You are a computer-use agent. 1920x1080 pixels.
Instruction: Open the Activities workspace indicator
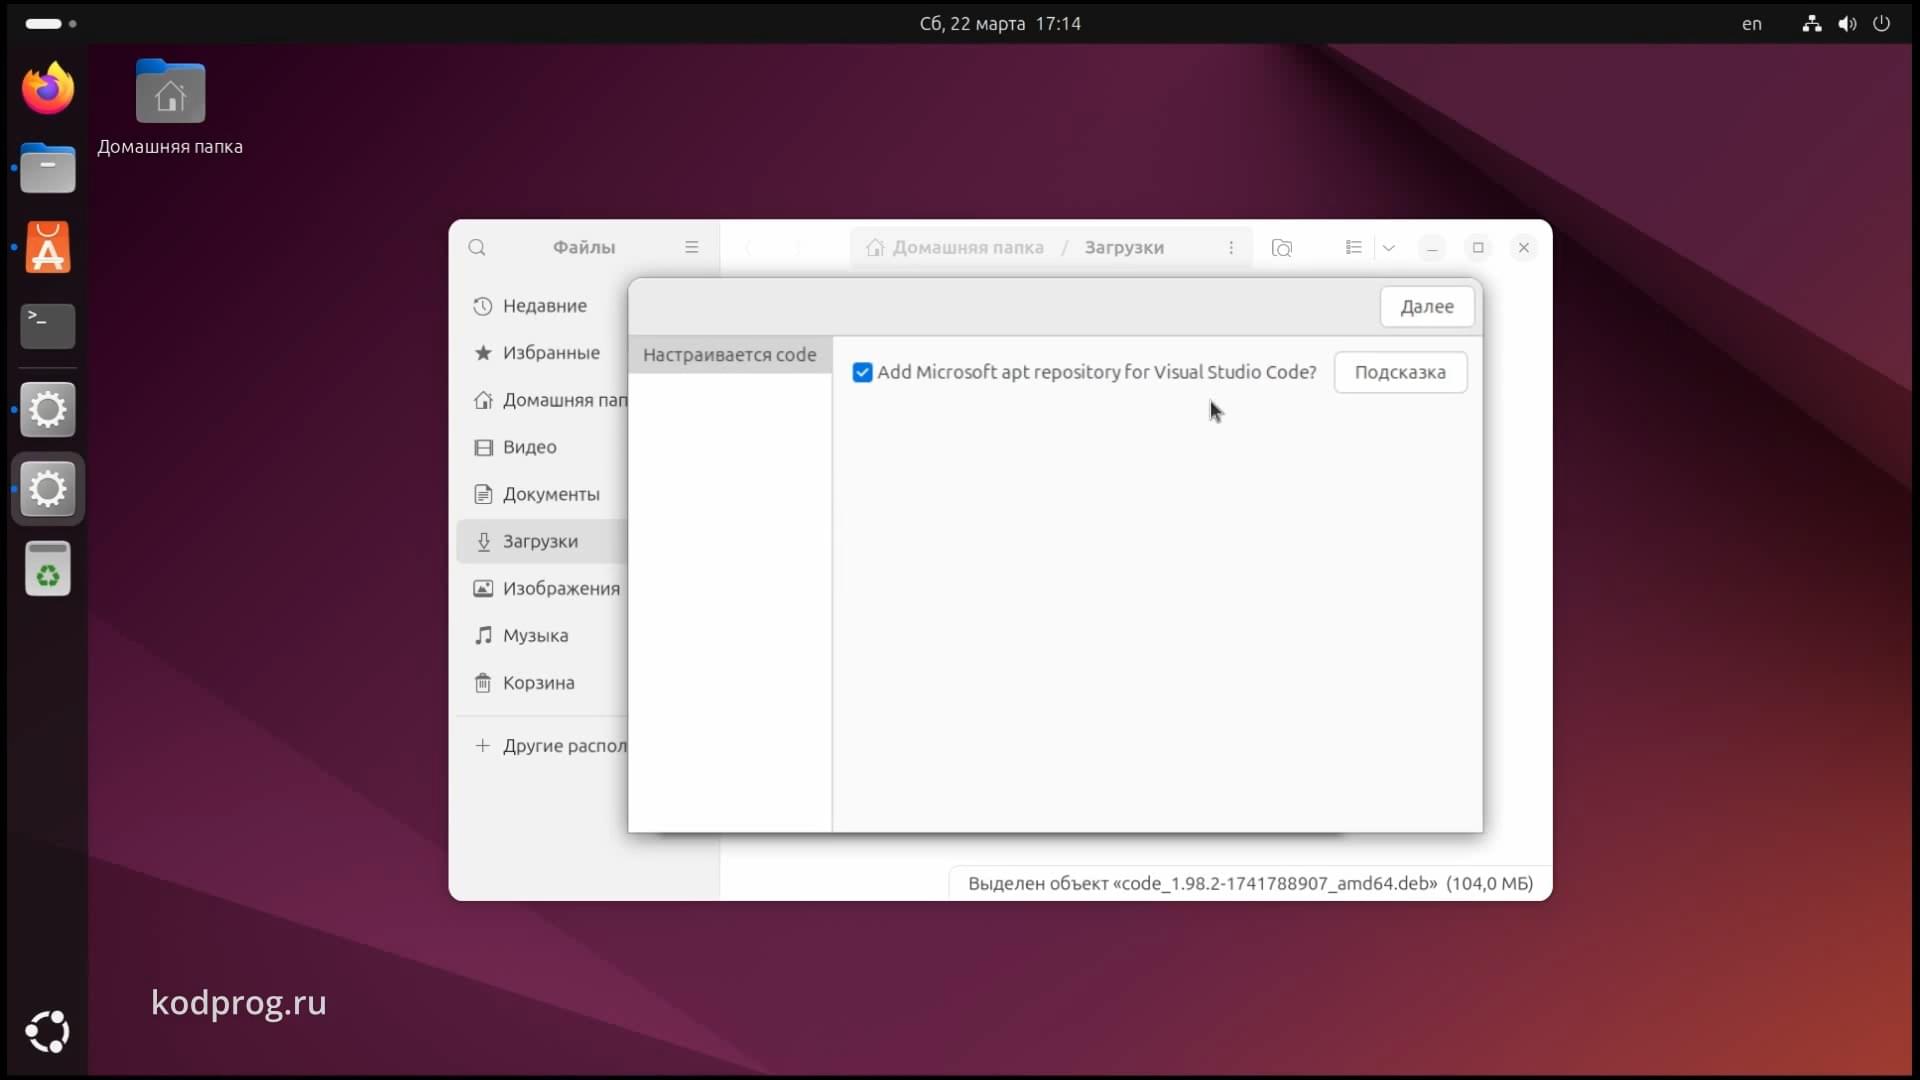click(50, 23)
